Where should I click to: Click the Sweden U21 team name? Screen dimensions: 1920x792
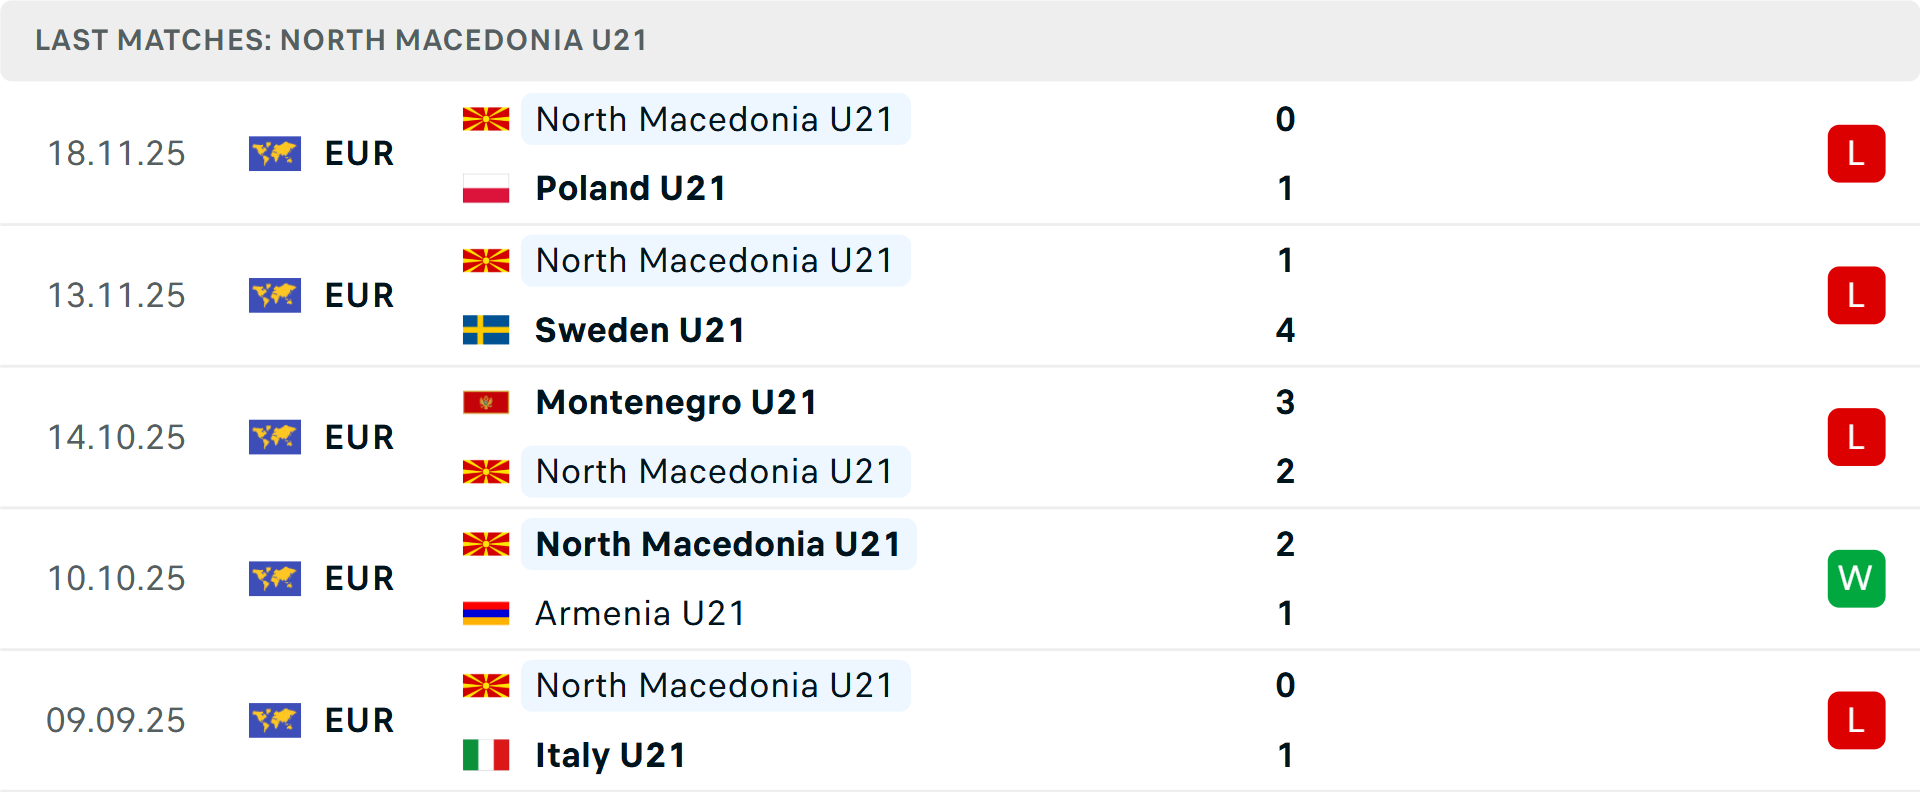[639, 330]
